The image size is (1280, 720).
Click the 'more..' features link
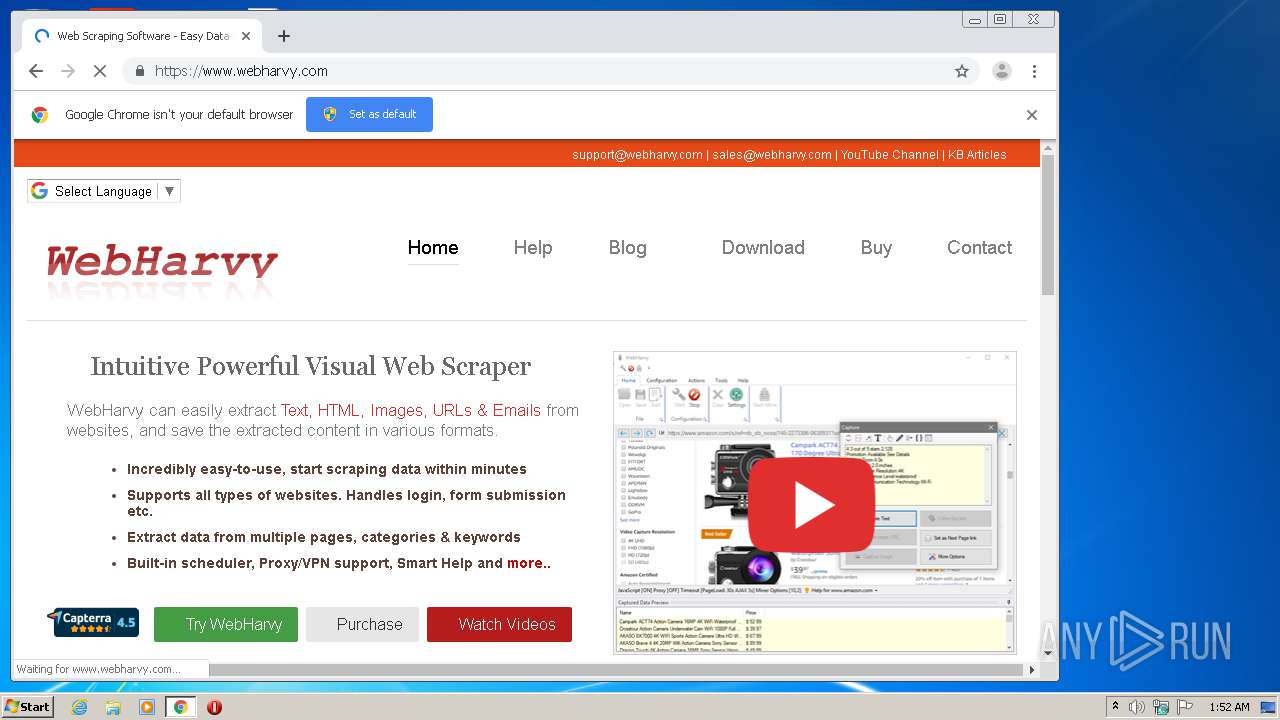point(529,563)
